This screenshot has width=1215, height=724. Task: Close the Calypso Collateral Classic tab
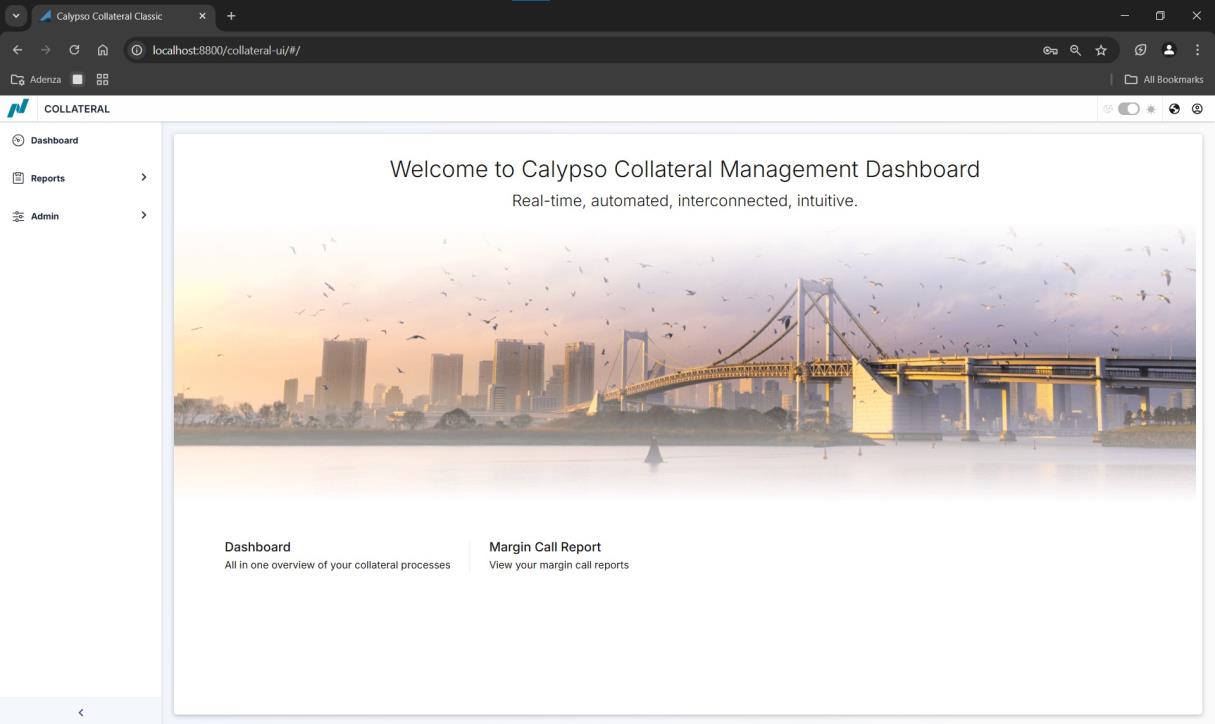(x=202, y=16)
